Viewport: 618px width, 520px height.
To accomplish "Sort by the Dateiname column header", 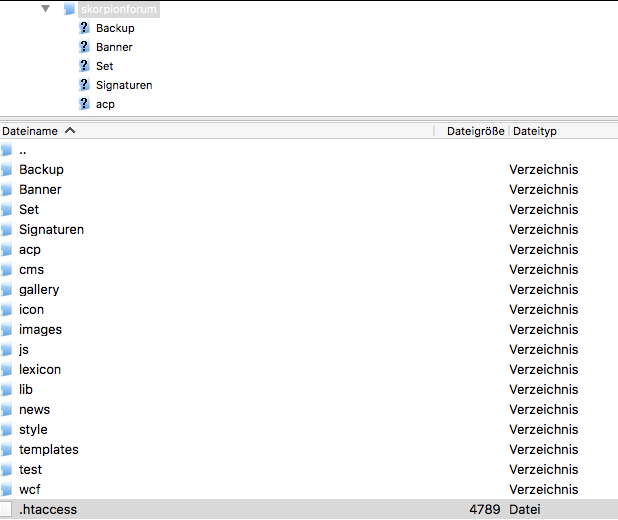I will [x=30, y=131].
